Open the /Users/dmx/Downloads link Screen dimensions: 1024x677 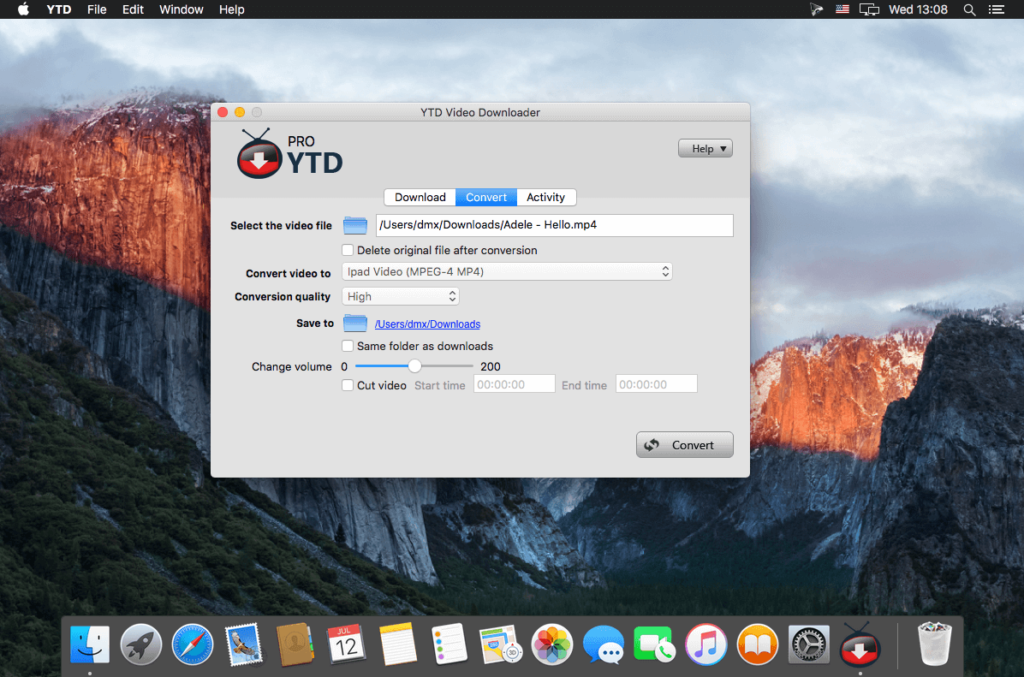[427, 323]
